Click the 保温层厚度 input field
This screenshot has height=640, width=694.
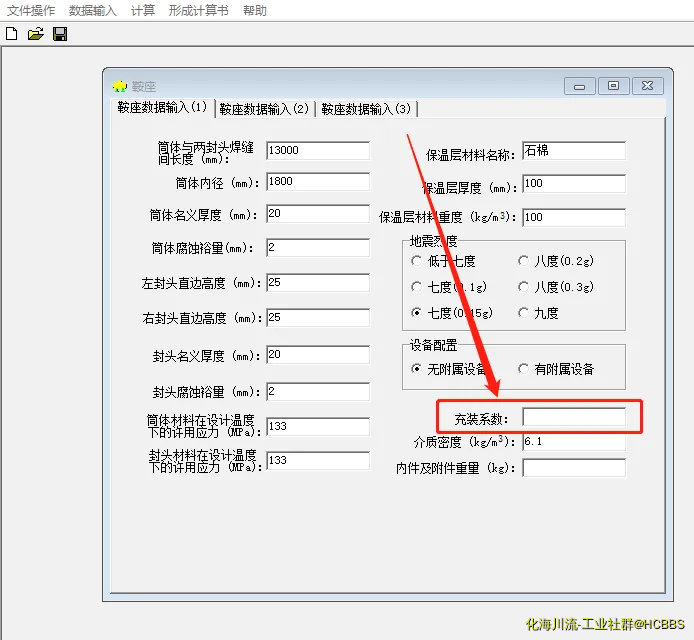(x=574, y=183)
